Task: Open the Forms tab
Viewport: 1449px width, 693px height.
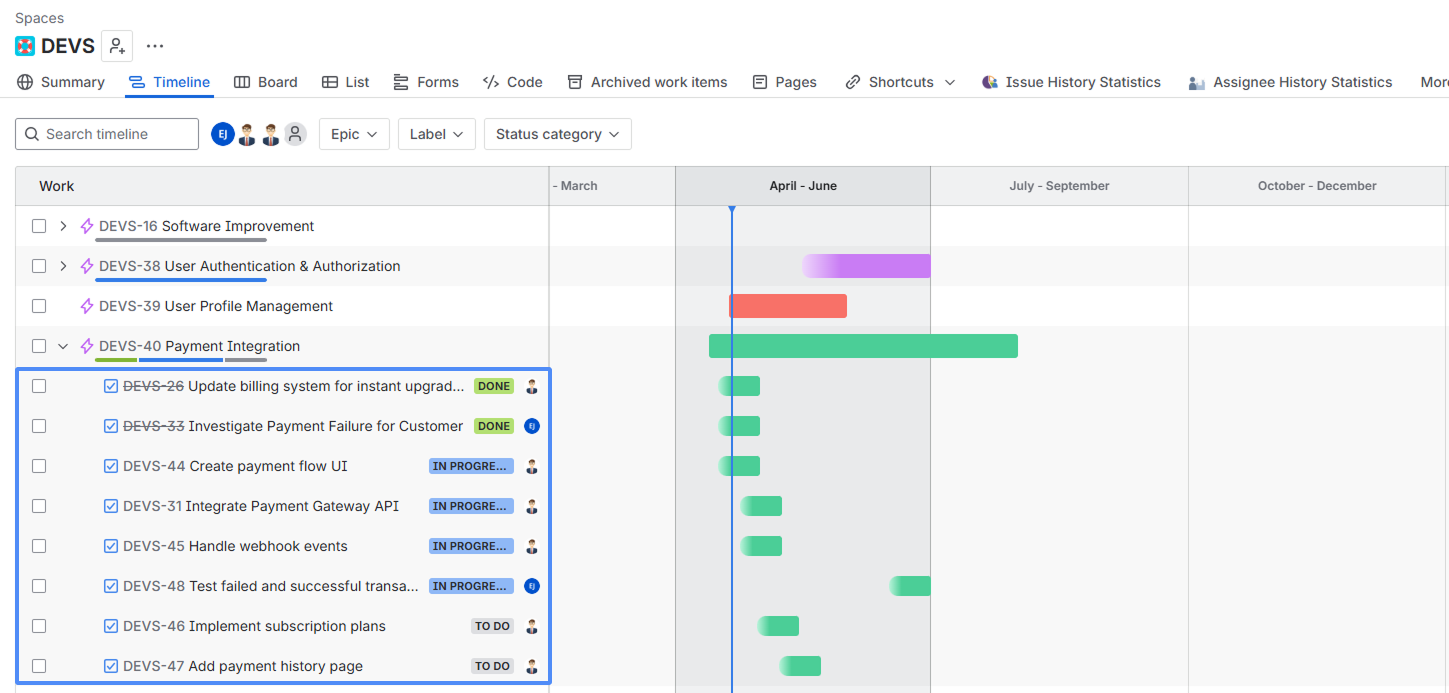Action: point(426,82)
